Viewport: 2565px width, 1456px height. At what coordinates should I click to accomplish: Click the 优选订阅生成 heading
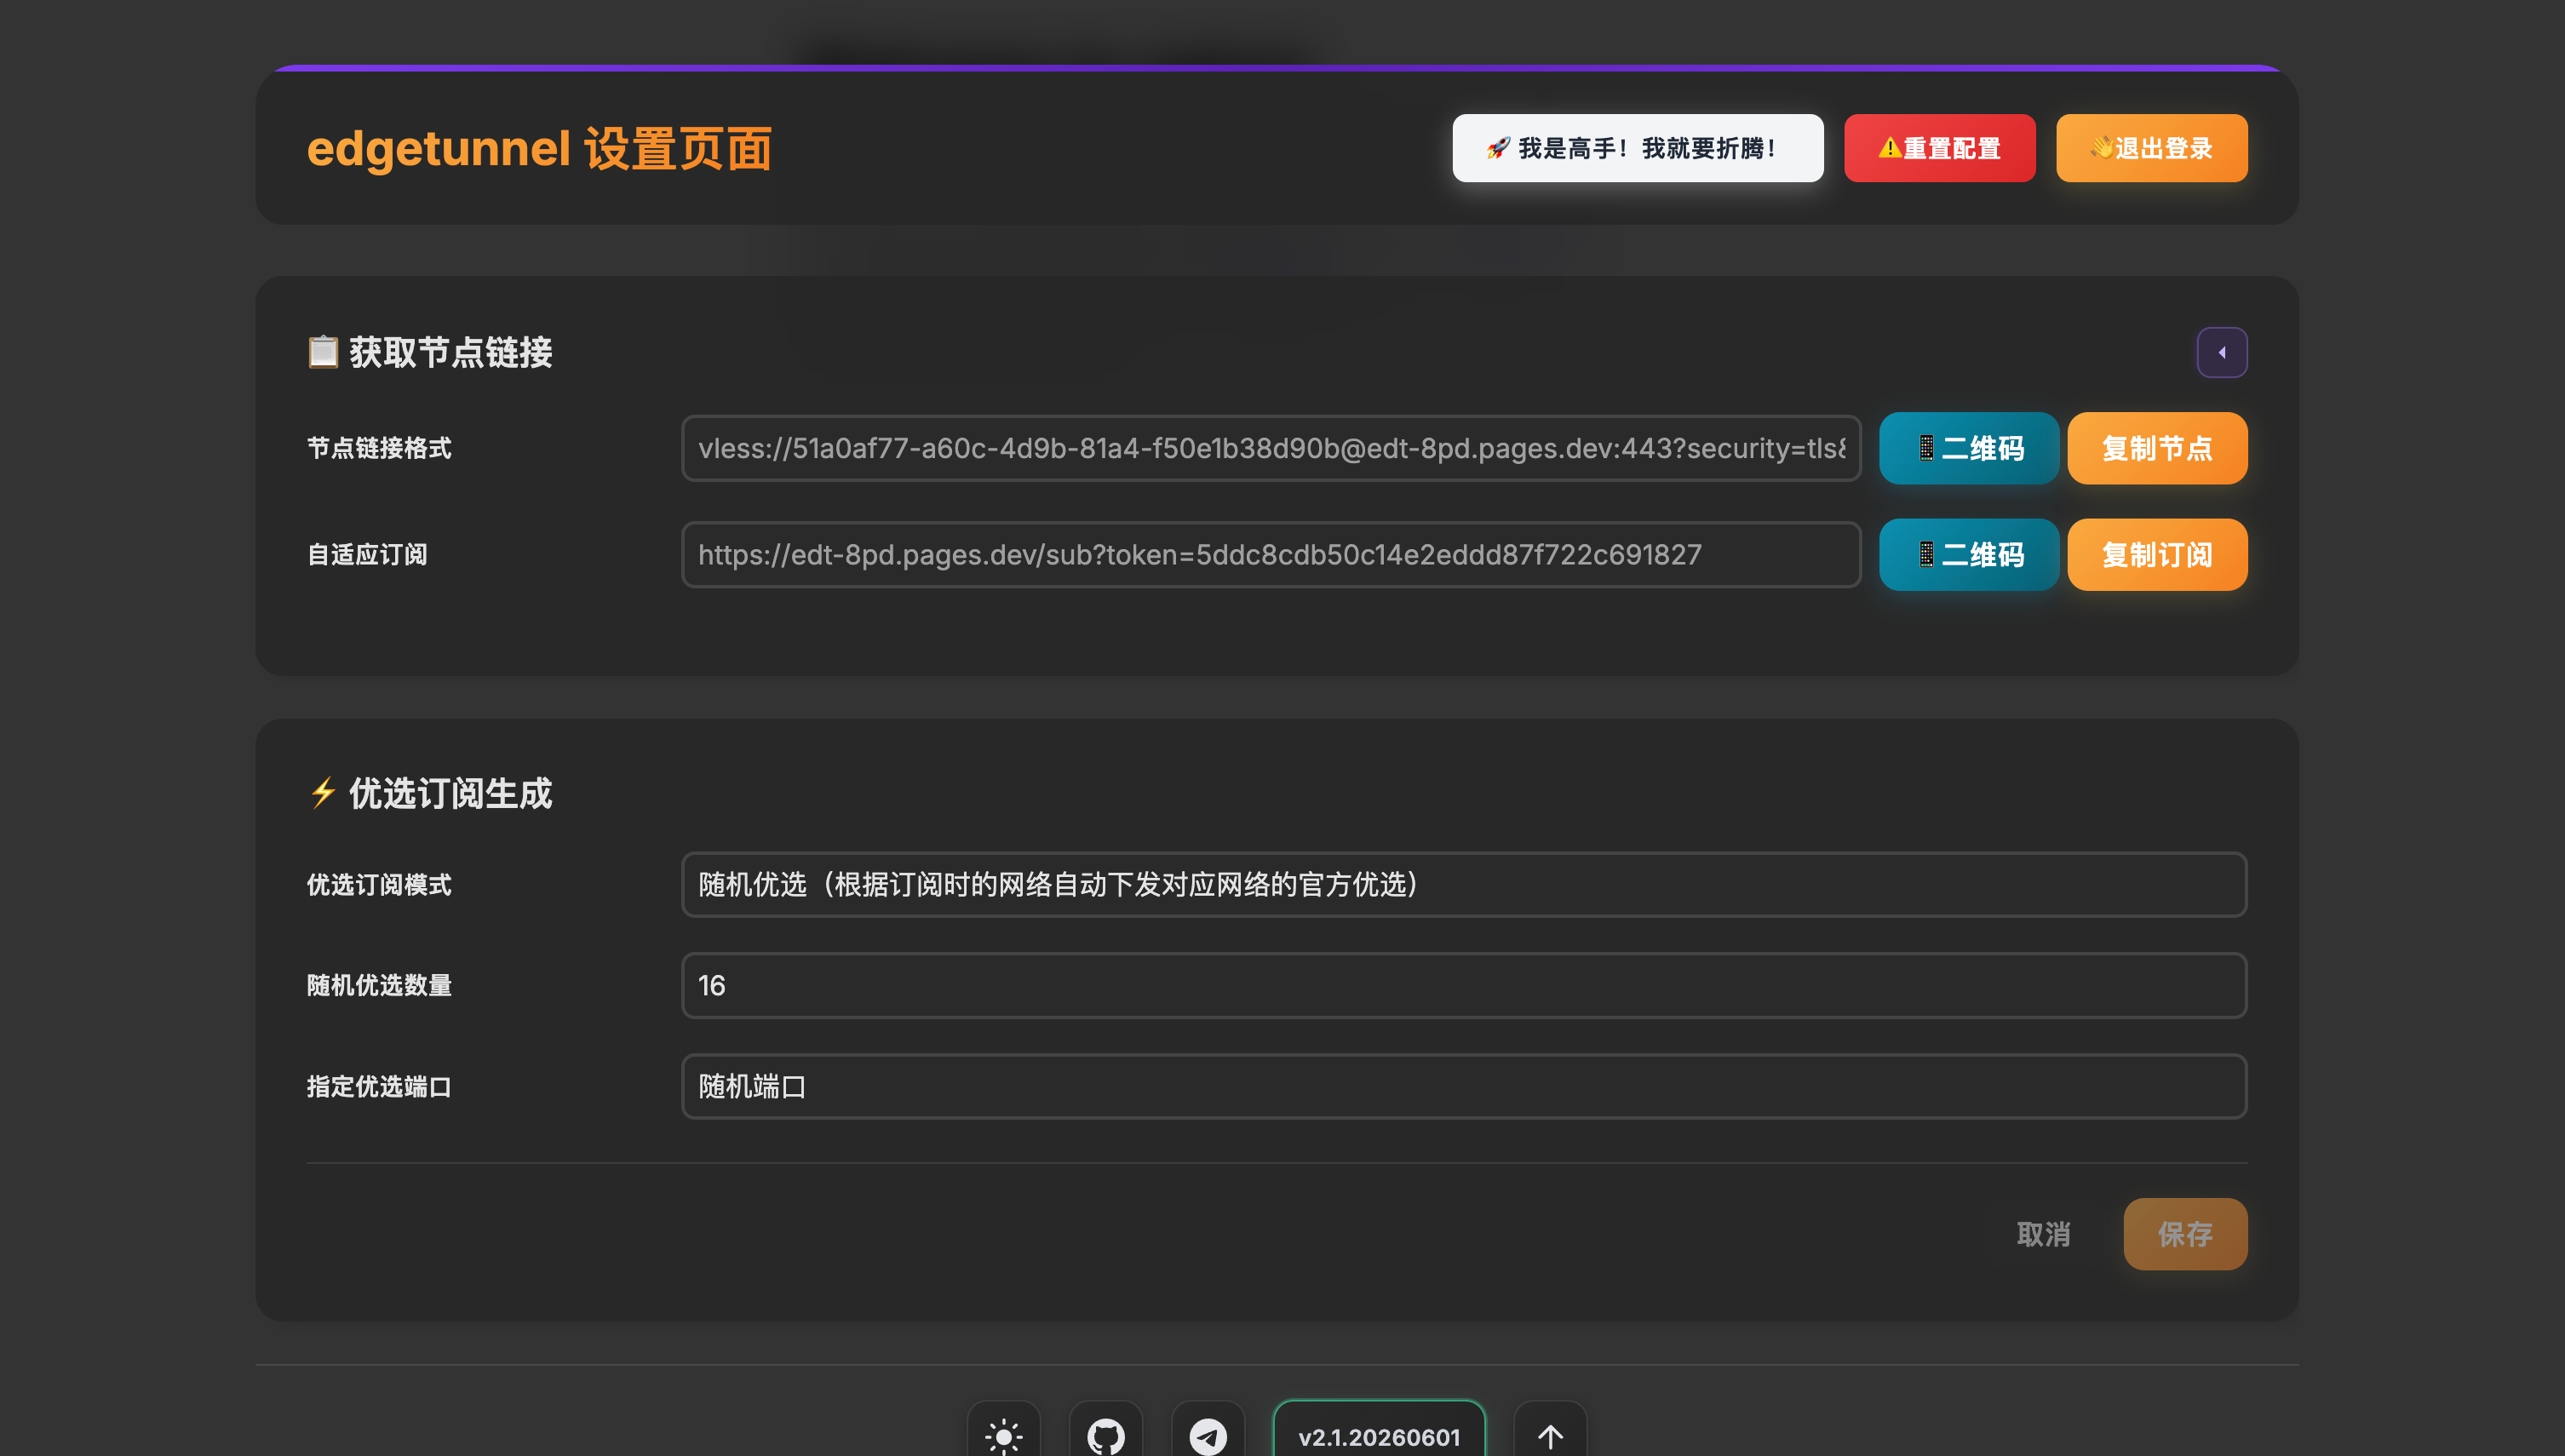pos(430,793)
